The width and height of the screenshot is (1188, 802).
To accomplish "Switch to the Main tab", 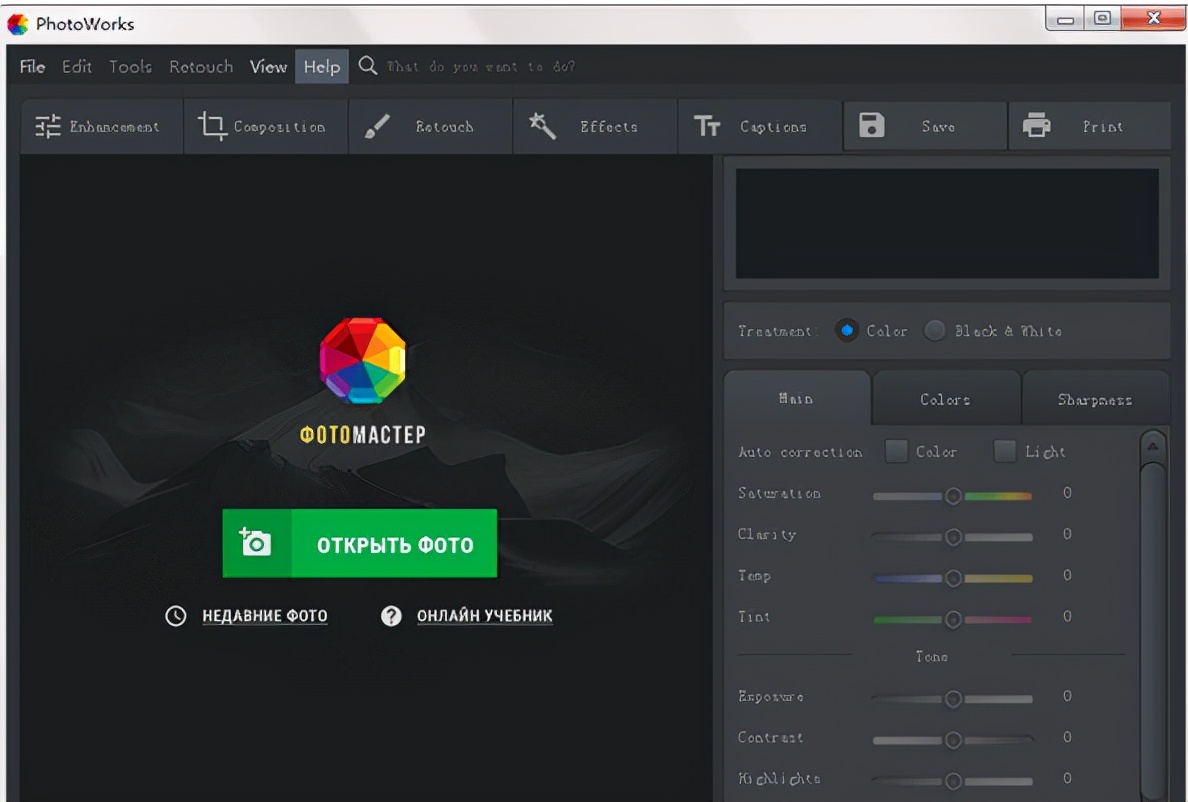I will (797, 398).
